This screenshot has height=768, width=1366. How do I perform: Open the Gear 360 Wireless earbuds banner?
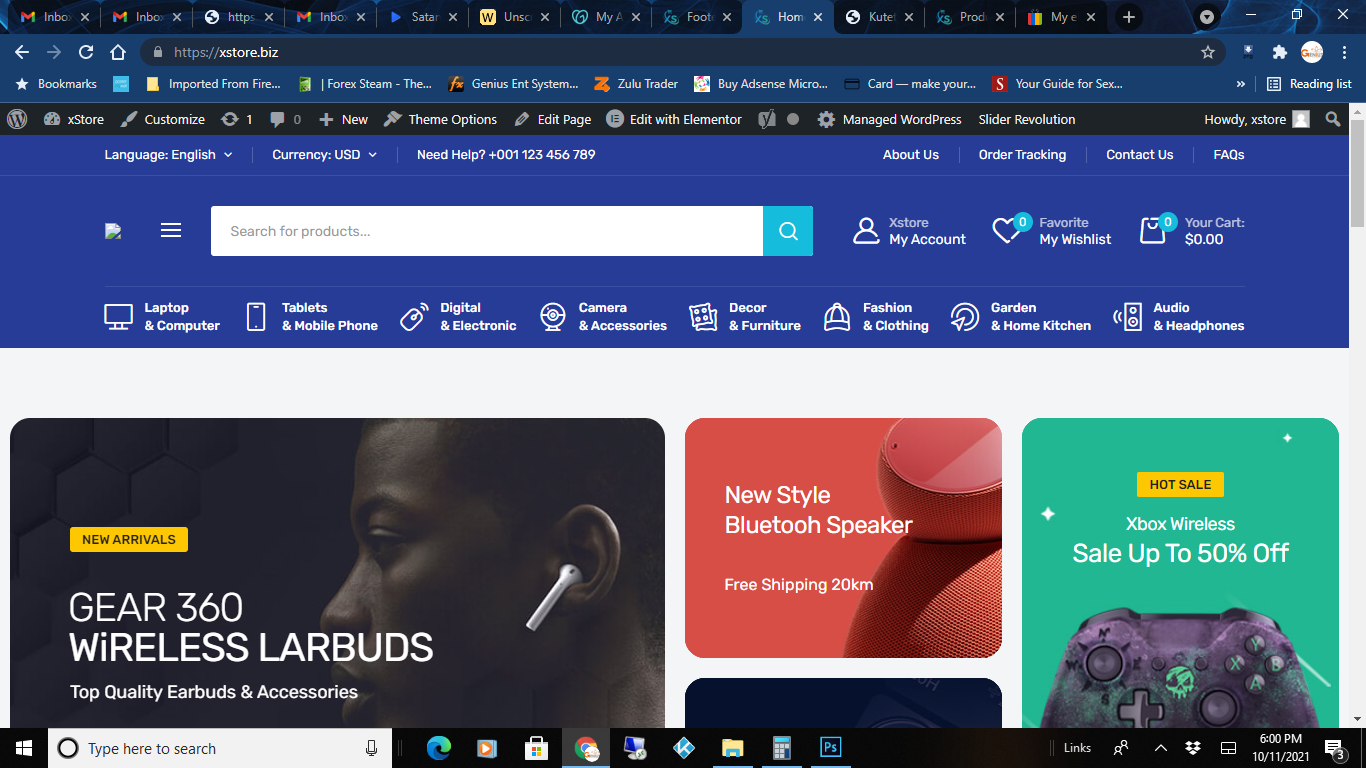[x=337, y=573]
